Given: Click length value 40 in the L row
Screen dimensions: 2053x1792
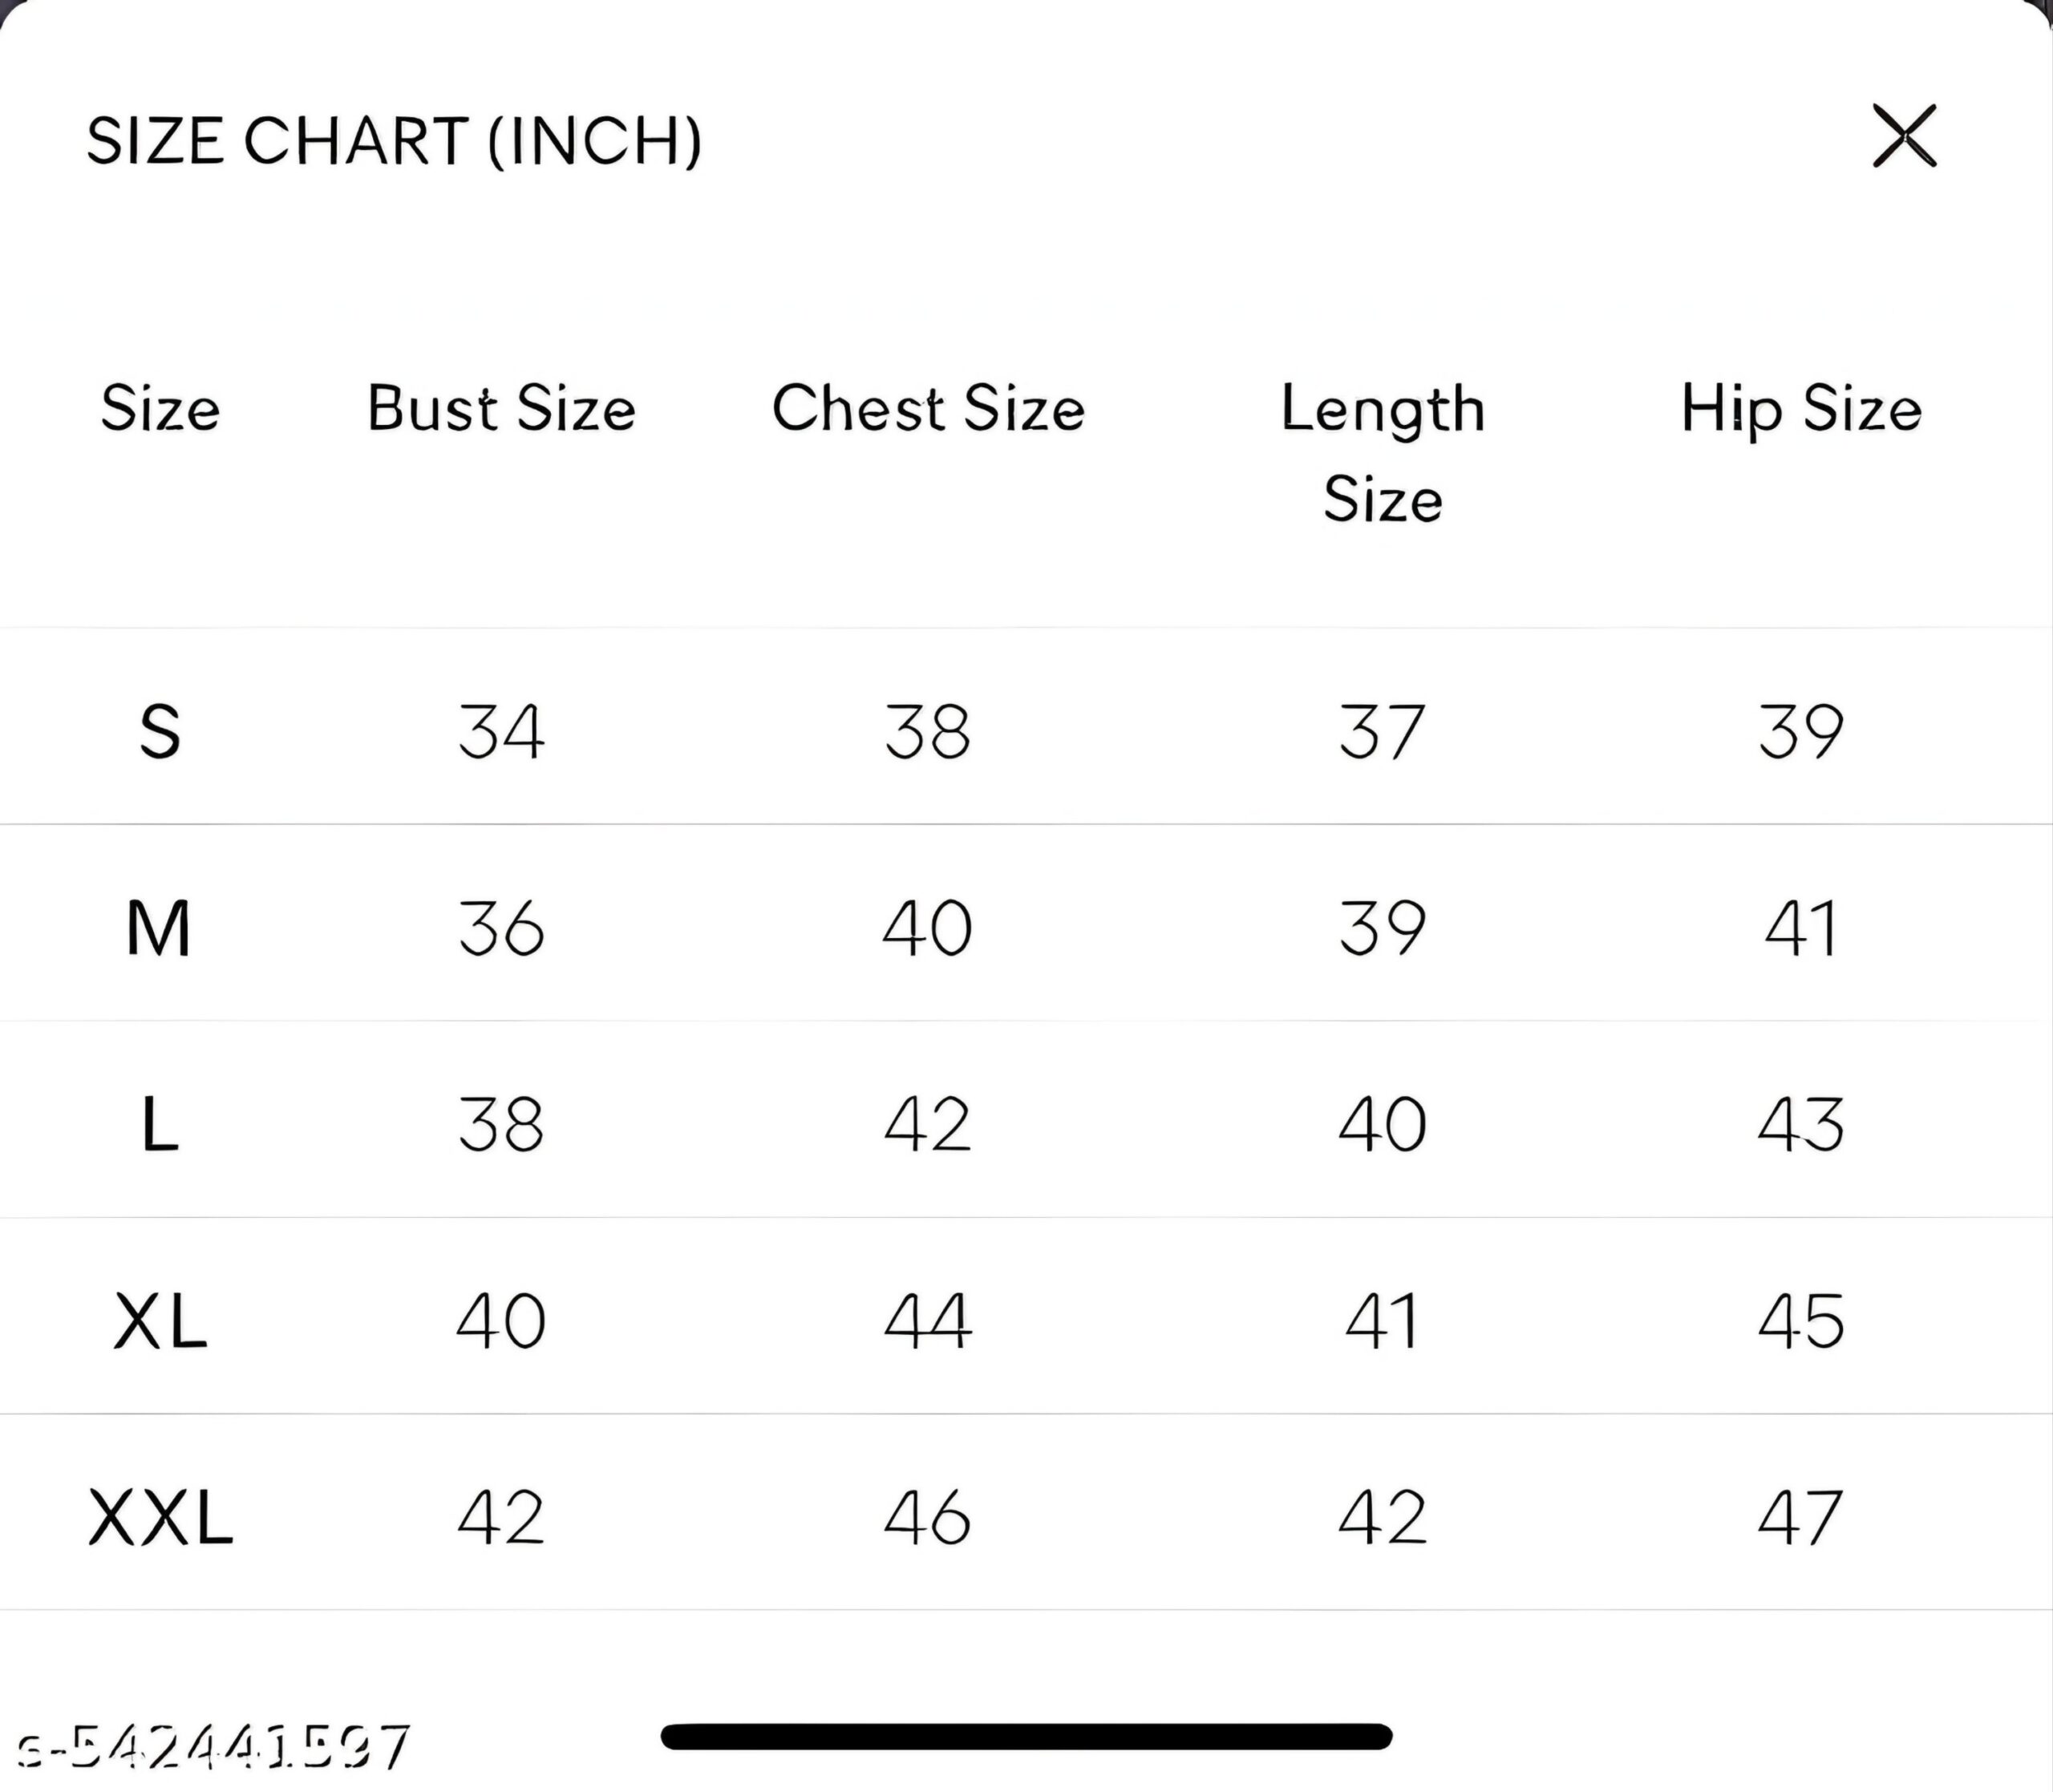Looking at the screenshot, I should click(1382, 1124).
